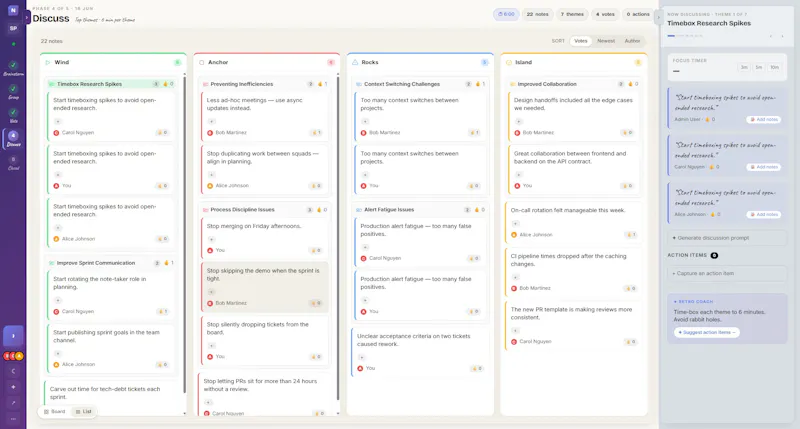Collapse the Improve Sprint Communication theme group
The height and width of the screenshot is (429, 800).
110,263
